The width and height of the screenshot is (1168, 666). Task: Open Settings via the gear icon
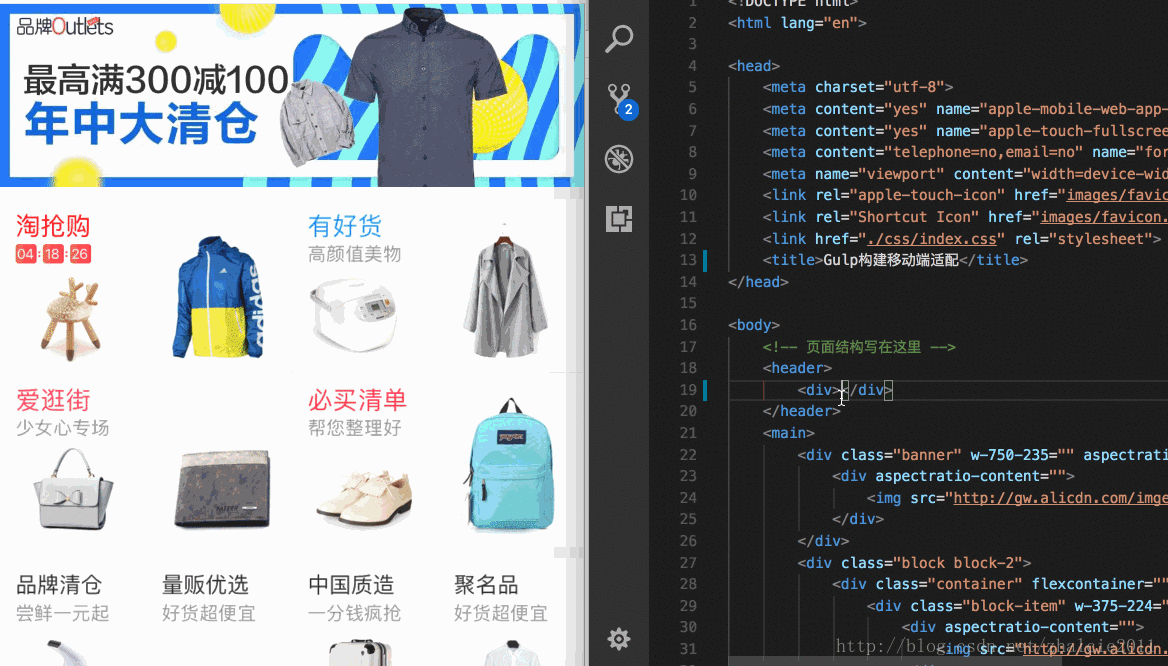coord(619,638)
